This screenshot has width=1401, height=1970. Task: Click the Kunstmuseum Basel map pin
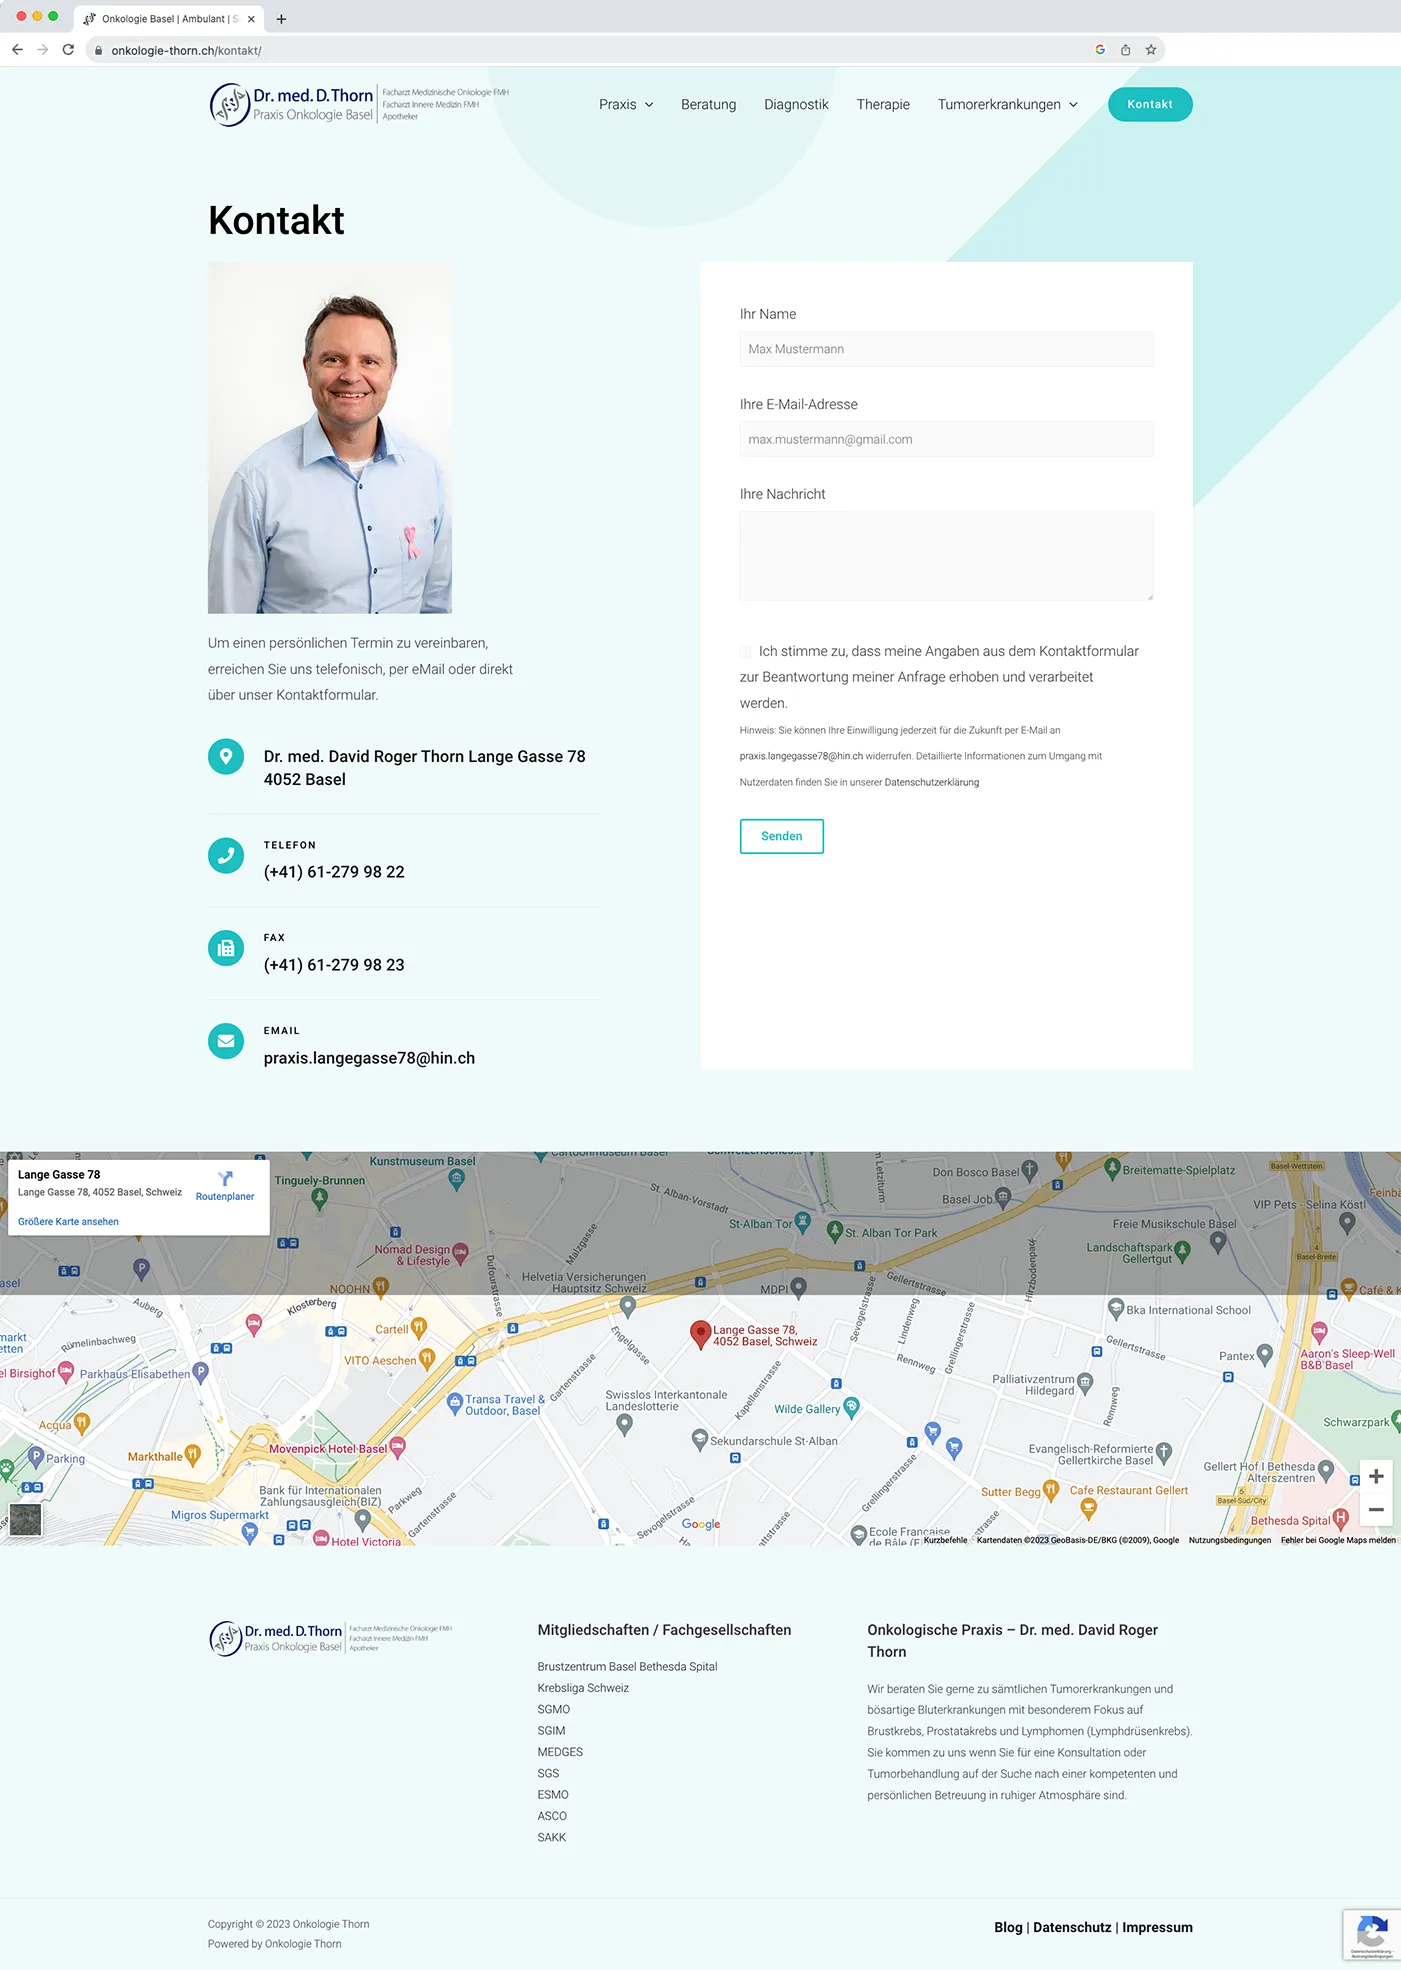coord(457,1178)
